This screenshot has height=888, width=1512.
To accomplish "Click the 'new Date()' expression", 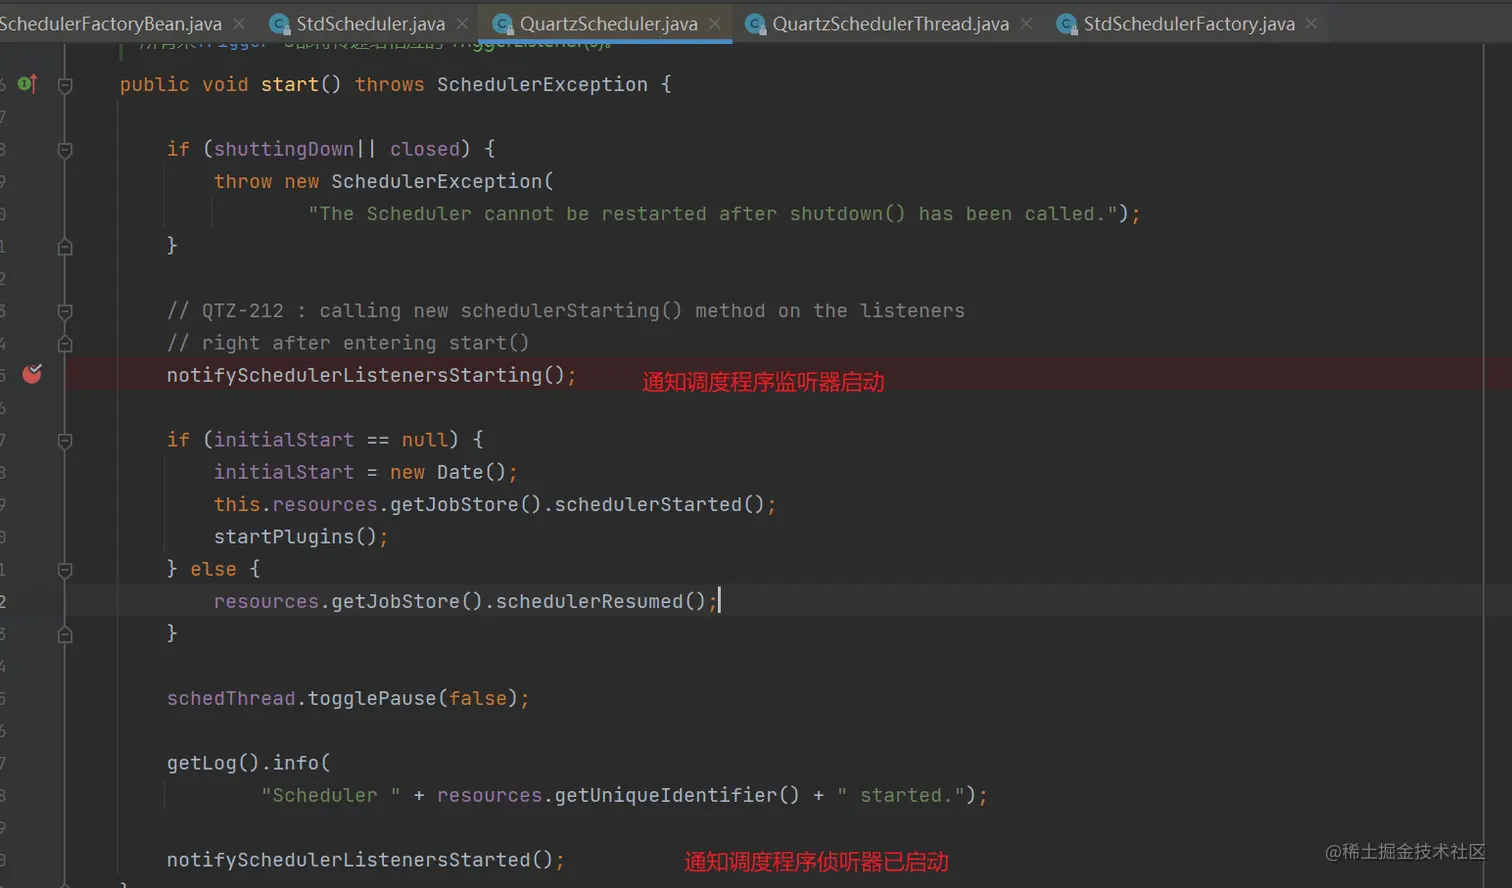I will point(448,472).
